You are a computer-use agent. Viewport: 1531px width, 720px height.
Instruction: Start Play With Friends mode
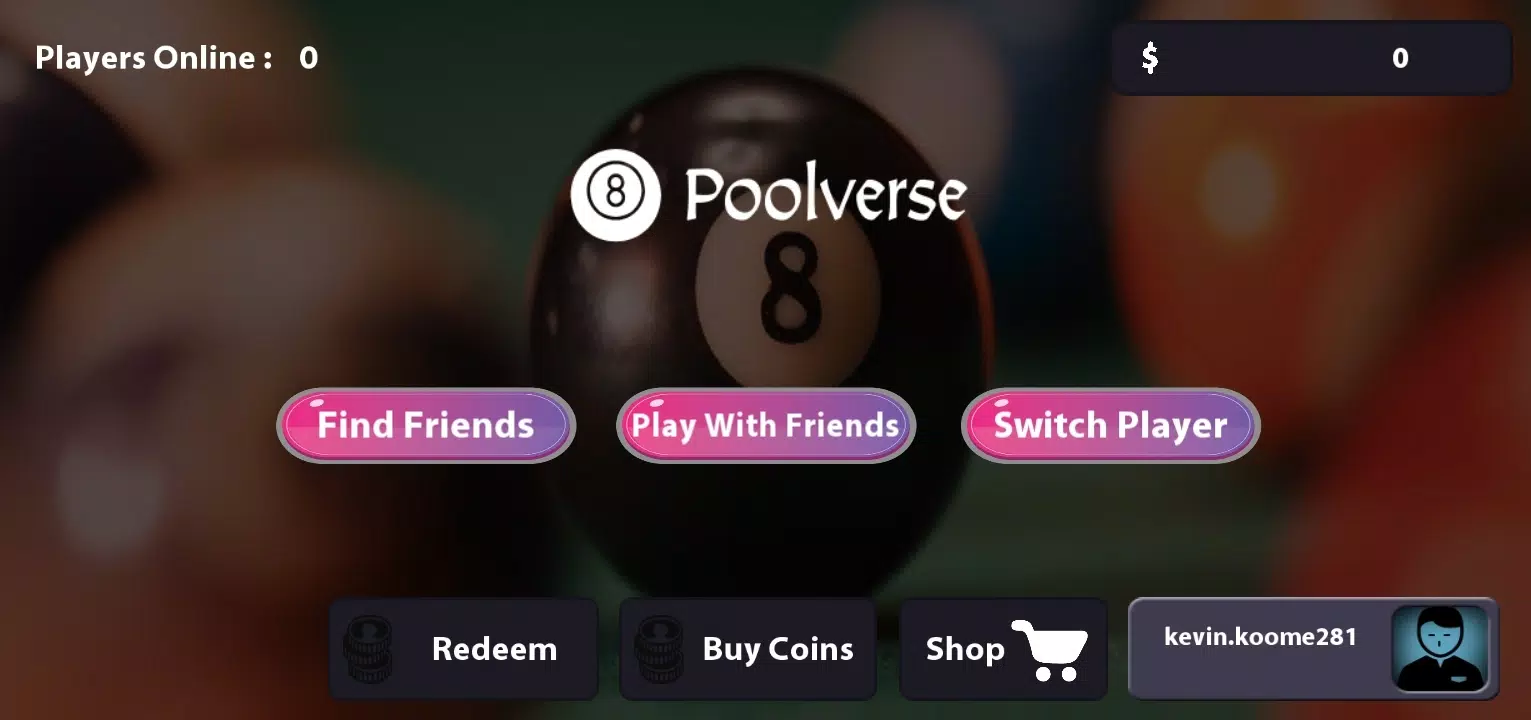coord(766,425)
